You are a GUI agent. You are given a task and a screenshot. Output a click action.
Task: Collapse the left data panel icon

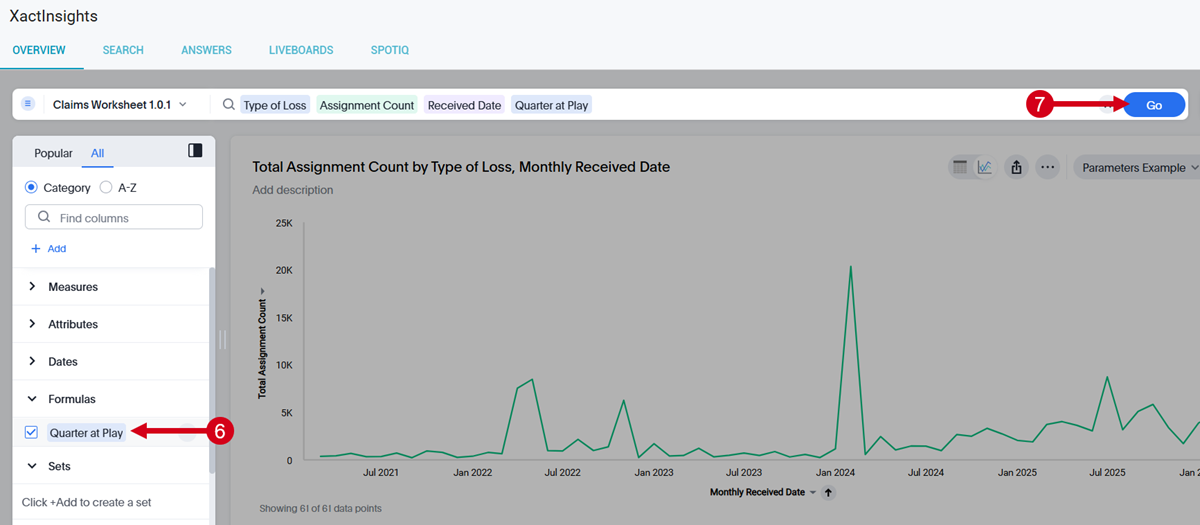pyautogui.click(x=195, y=150)
